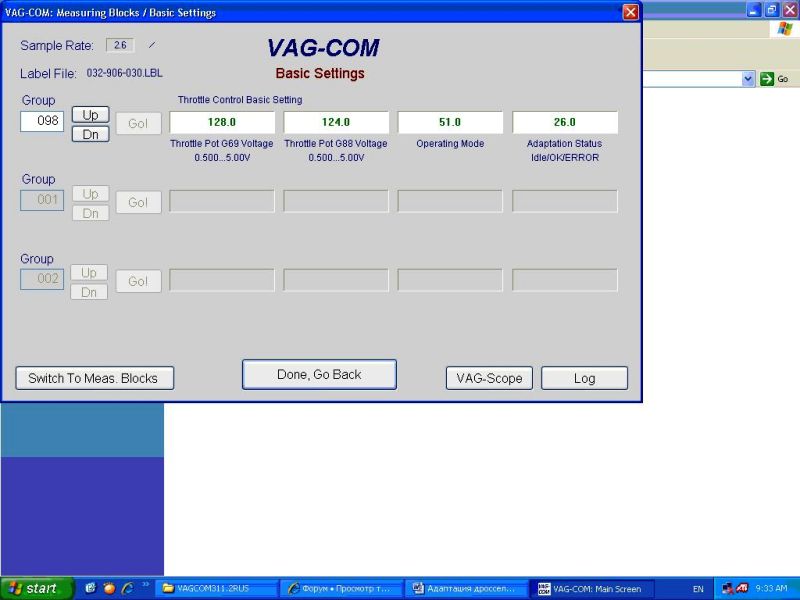Open the Start menu
Viewport: 800px width, 600px height.
coord(38,589)
